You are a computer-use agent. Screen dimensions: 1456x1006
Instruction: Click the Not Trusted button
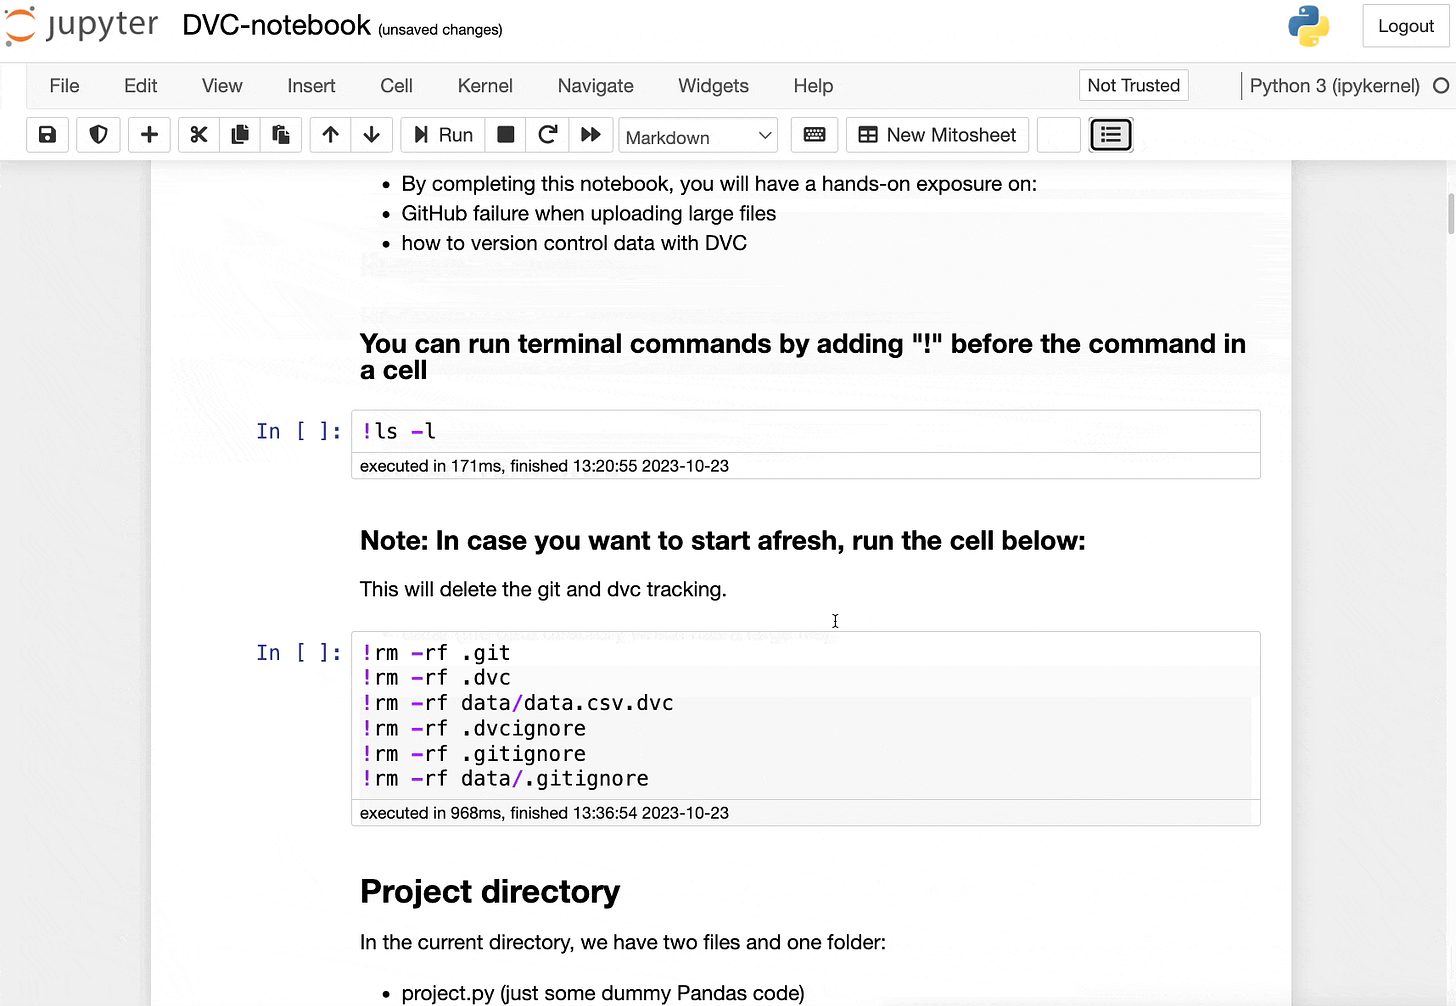tap(1133, 86)
